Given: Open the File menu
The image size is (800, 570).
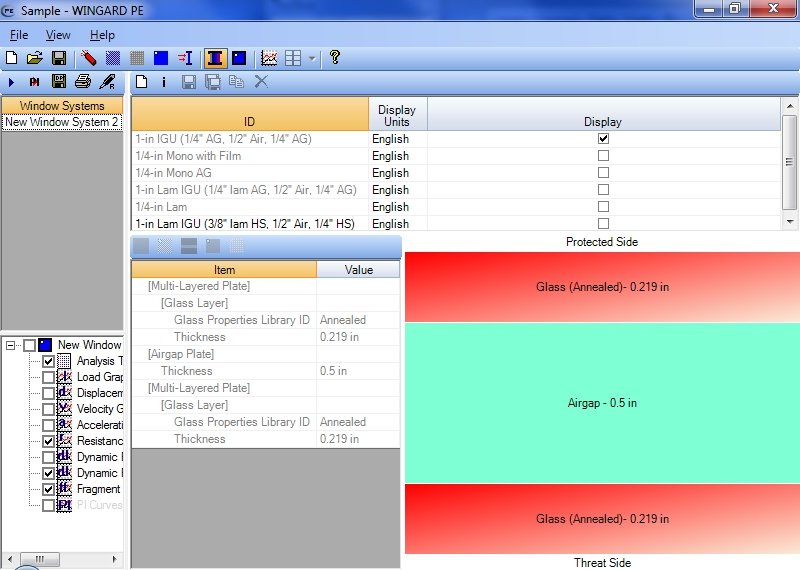Looking at the screenshot, I should [19, 35].
